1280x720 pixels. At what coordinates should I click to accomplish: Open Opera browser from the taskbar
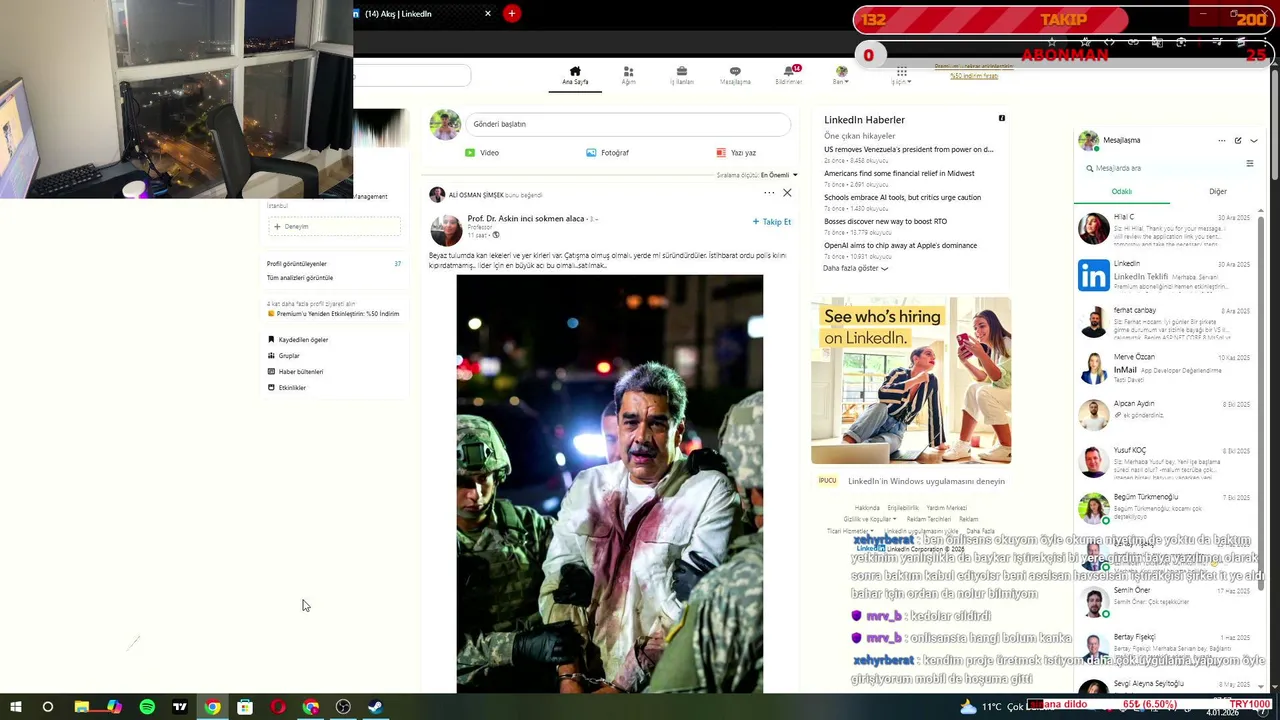(278, 707)
